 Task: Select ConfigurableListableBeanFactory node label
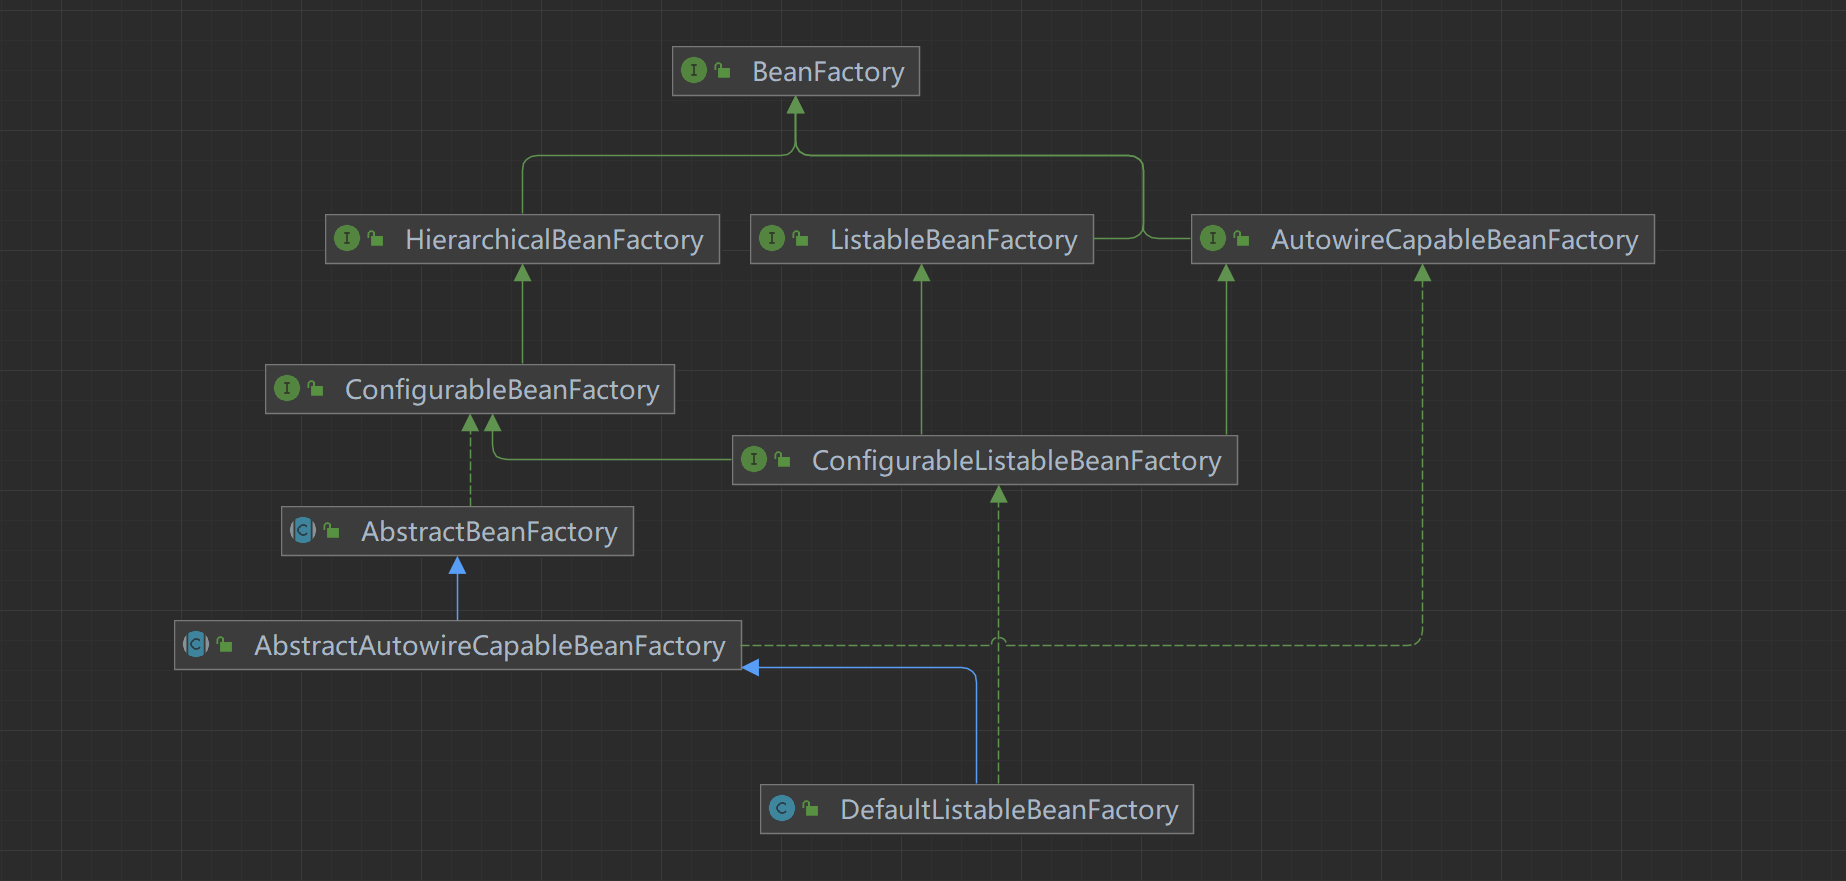point(1016,461)
